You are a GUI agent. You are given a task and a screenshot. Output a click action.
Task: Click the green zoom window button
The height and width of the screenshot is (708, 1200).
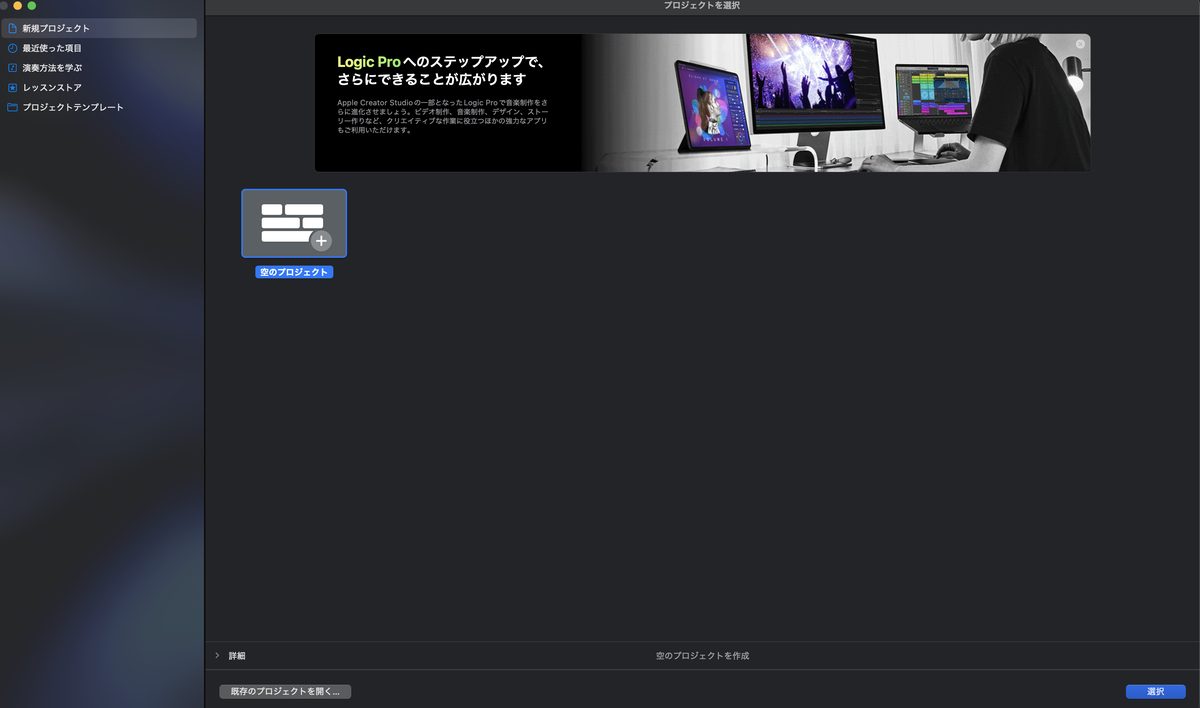coord(32,6)
